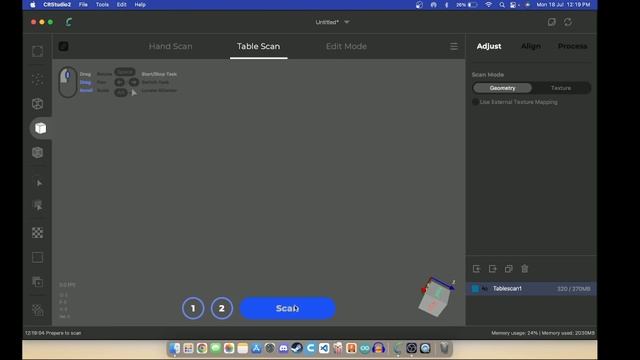Select Geometry scan mode
Image resolution: width=640 pixels, height=360 pixels.
[x=502, y=88]
